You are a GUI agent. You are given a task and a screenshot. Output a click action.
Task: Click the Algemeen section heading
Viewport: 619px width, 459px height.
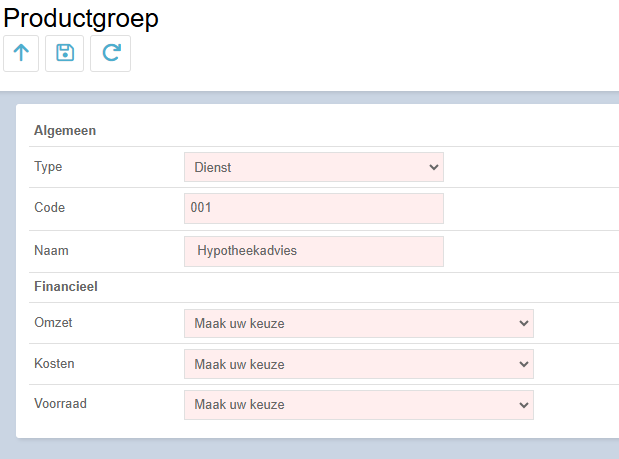[x=65, y=131]
